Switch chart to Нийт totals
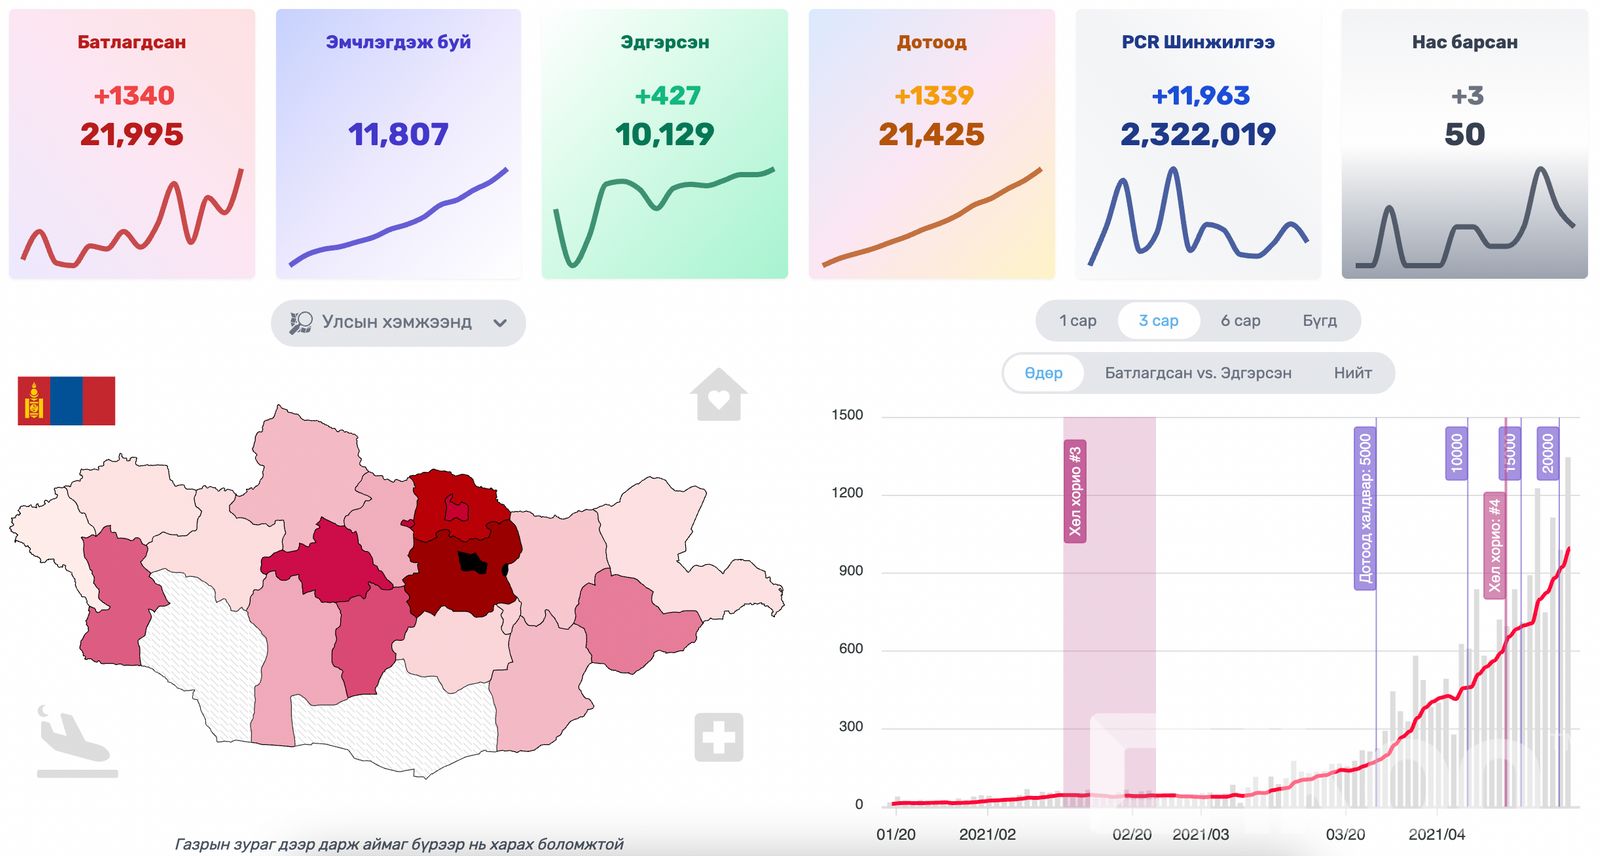 tap(1352, 373)
